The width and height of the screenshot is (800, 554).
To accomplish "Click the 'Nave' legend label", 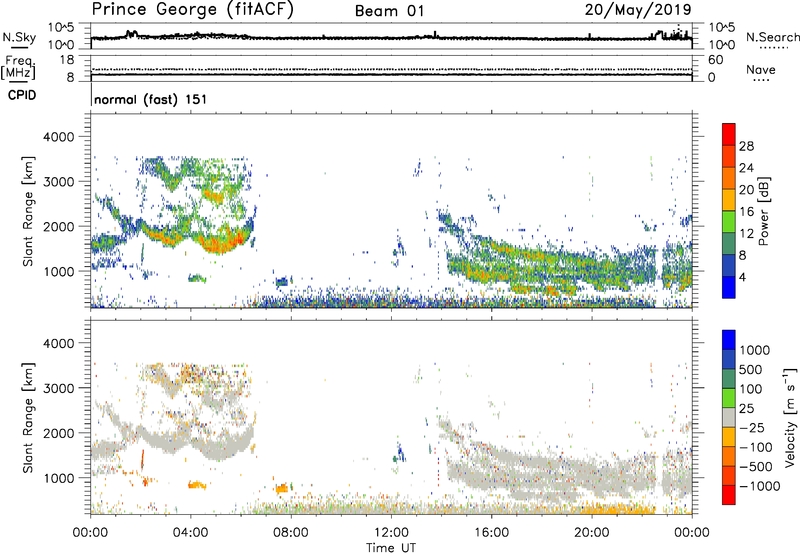I will click(x=760, y=69).
